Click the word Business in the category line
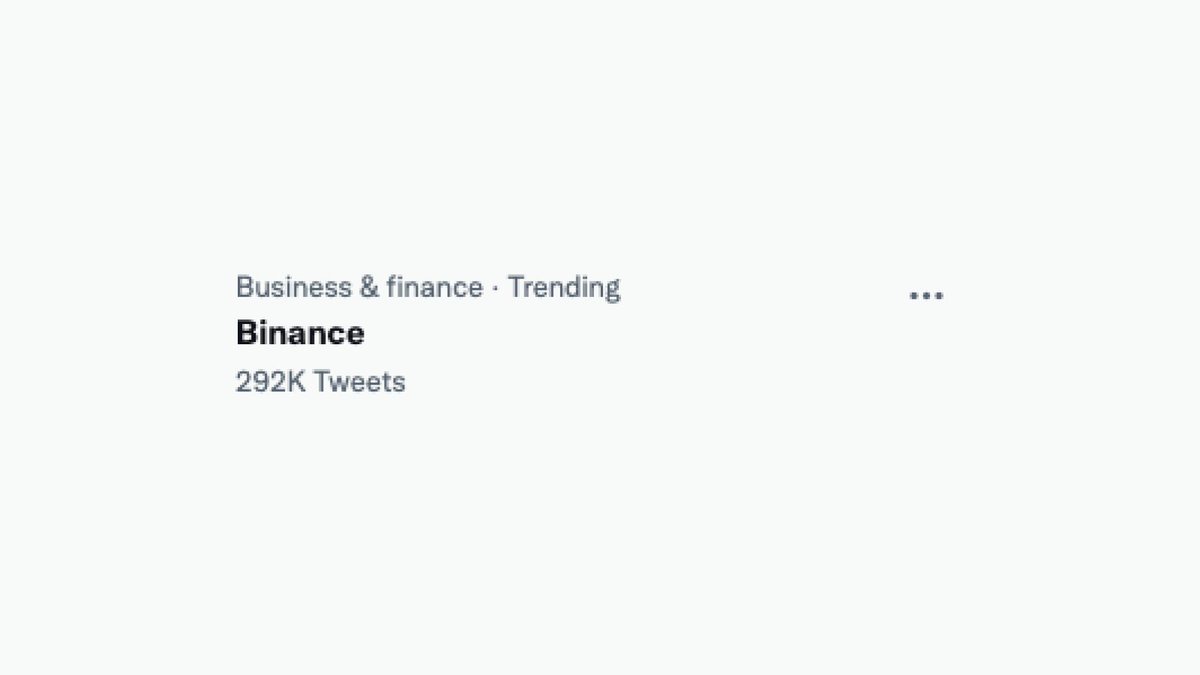1200x675 pixels. 293,288
